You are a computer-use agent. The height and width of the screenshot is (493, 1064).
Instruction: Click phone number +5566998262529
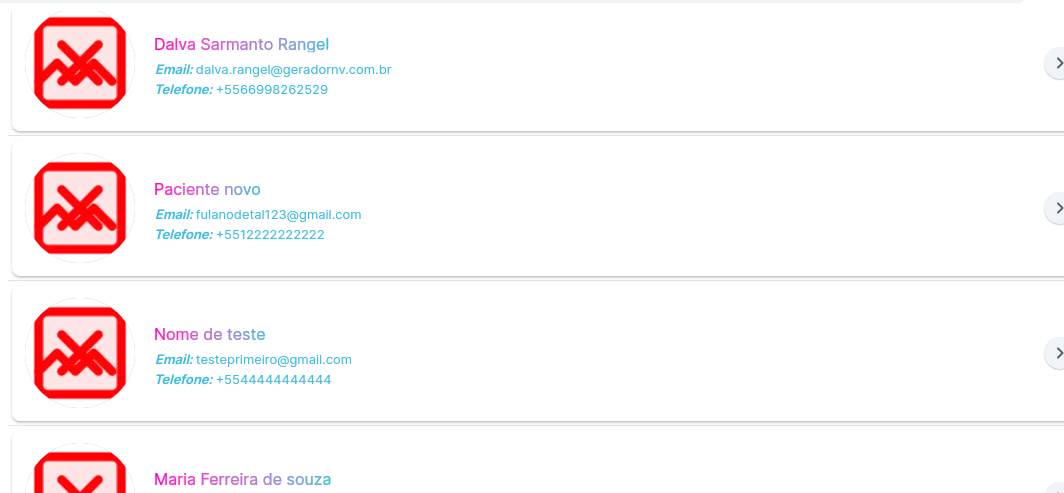[x=272, y=90]
